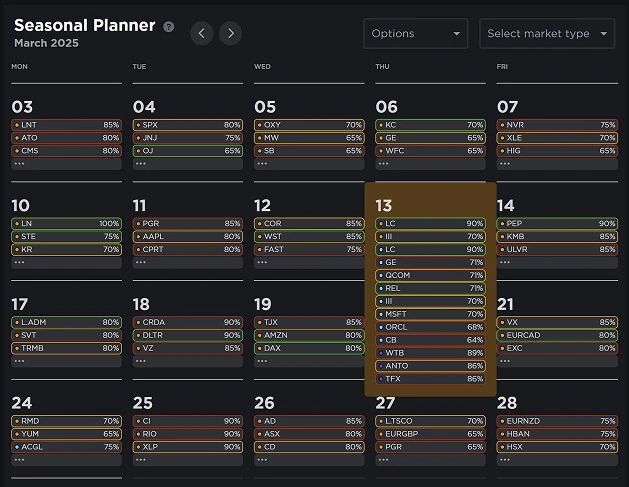Click AMZN 80% entry on March 19

pos(309,335)
